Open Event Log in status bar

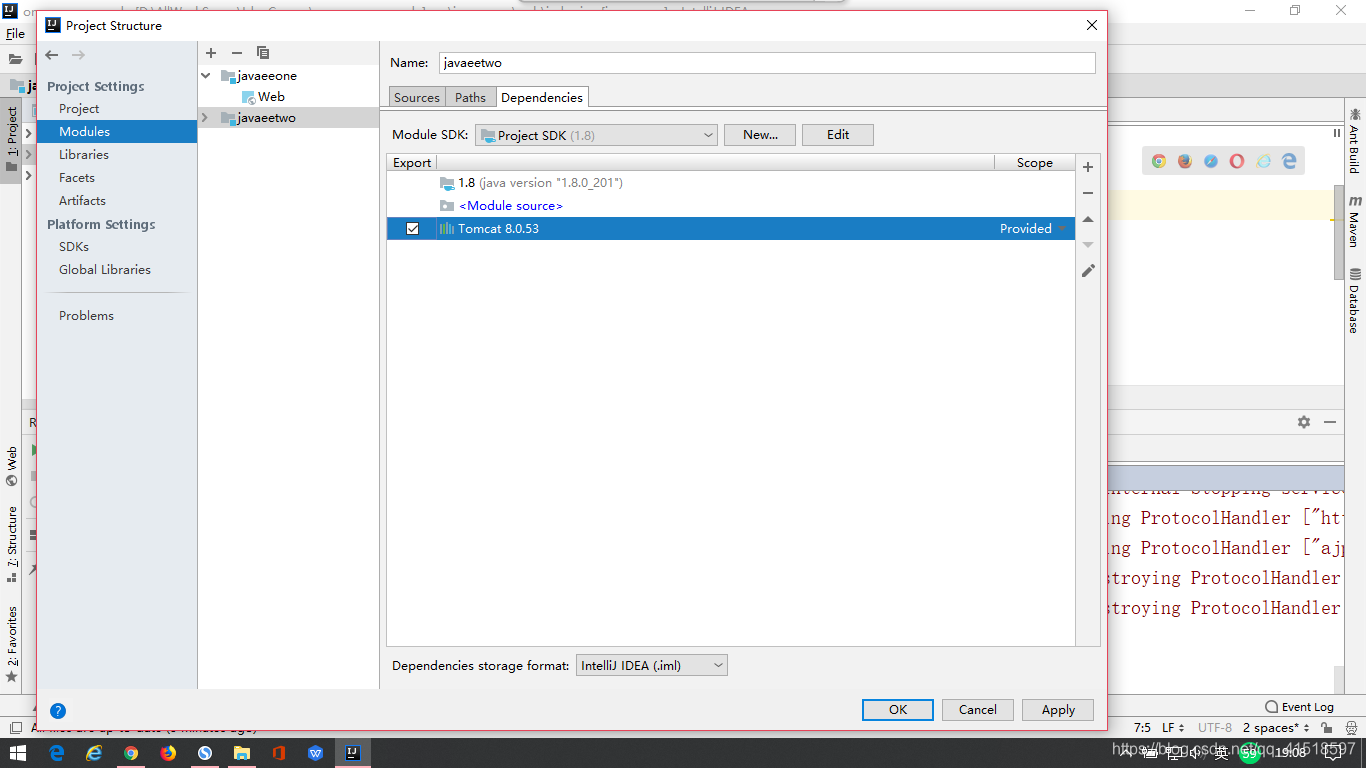click(1299, 707)
